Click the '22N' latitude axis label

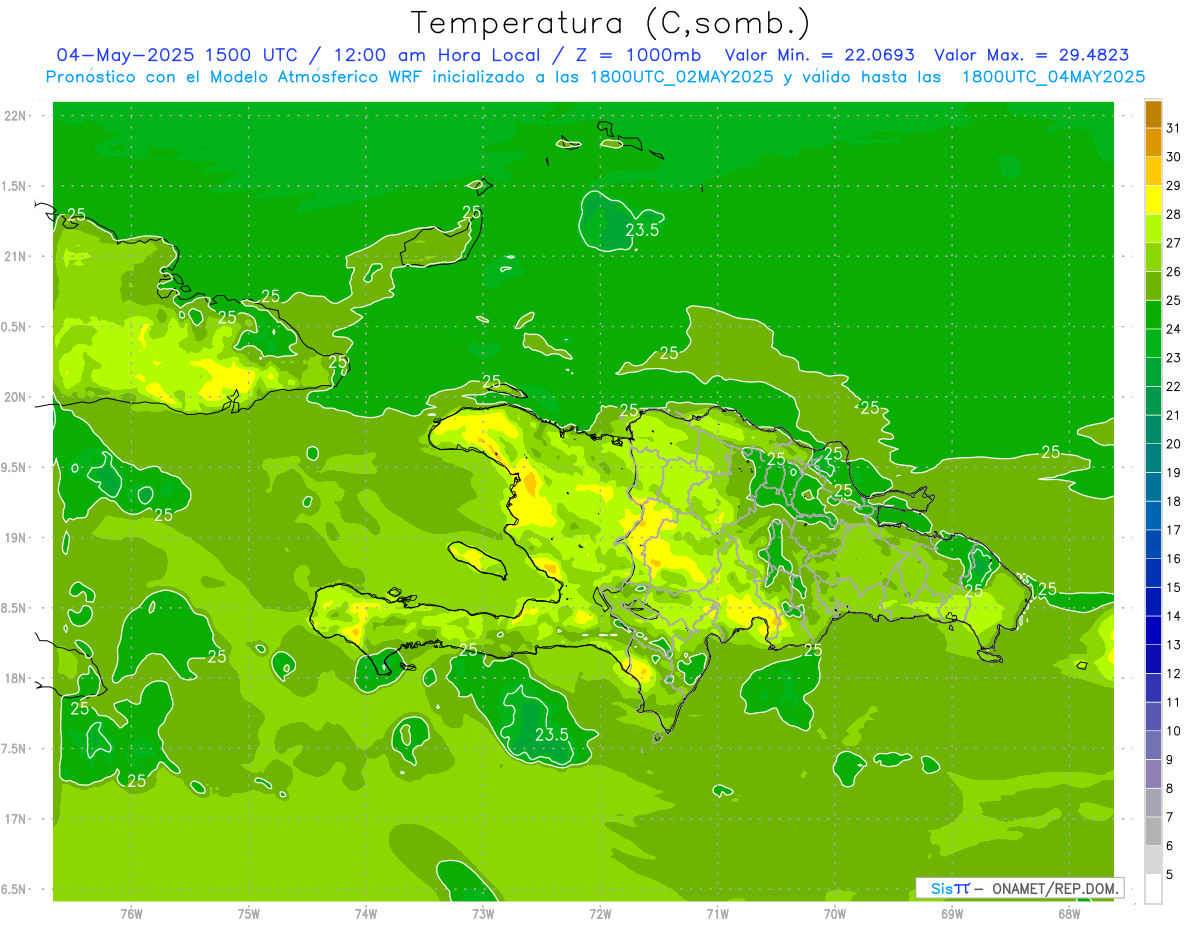pyautogui.click(x=15, y=116)
